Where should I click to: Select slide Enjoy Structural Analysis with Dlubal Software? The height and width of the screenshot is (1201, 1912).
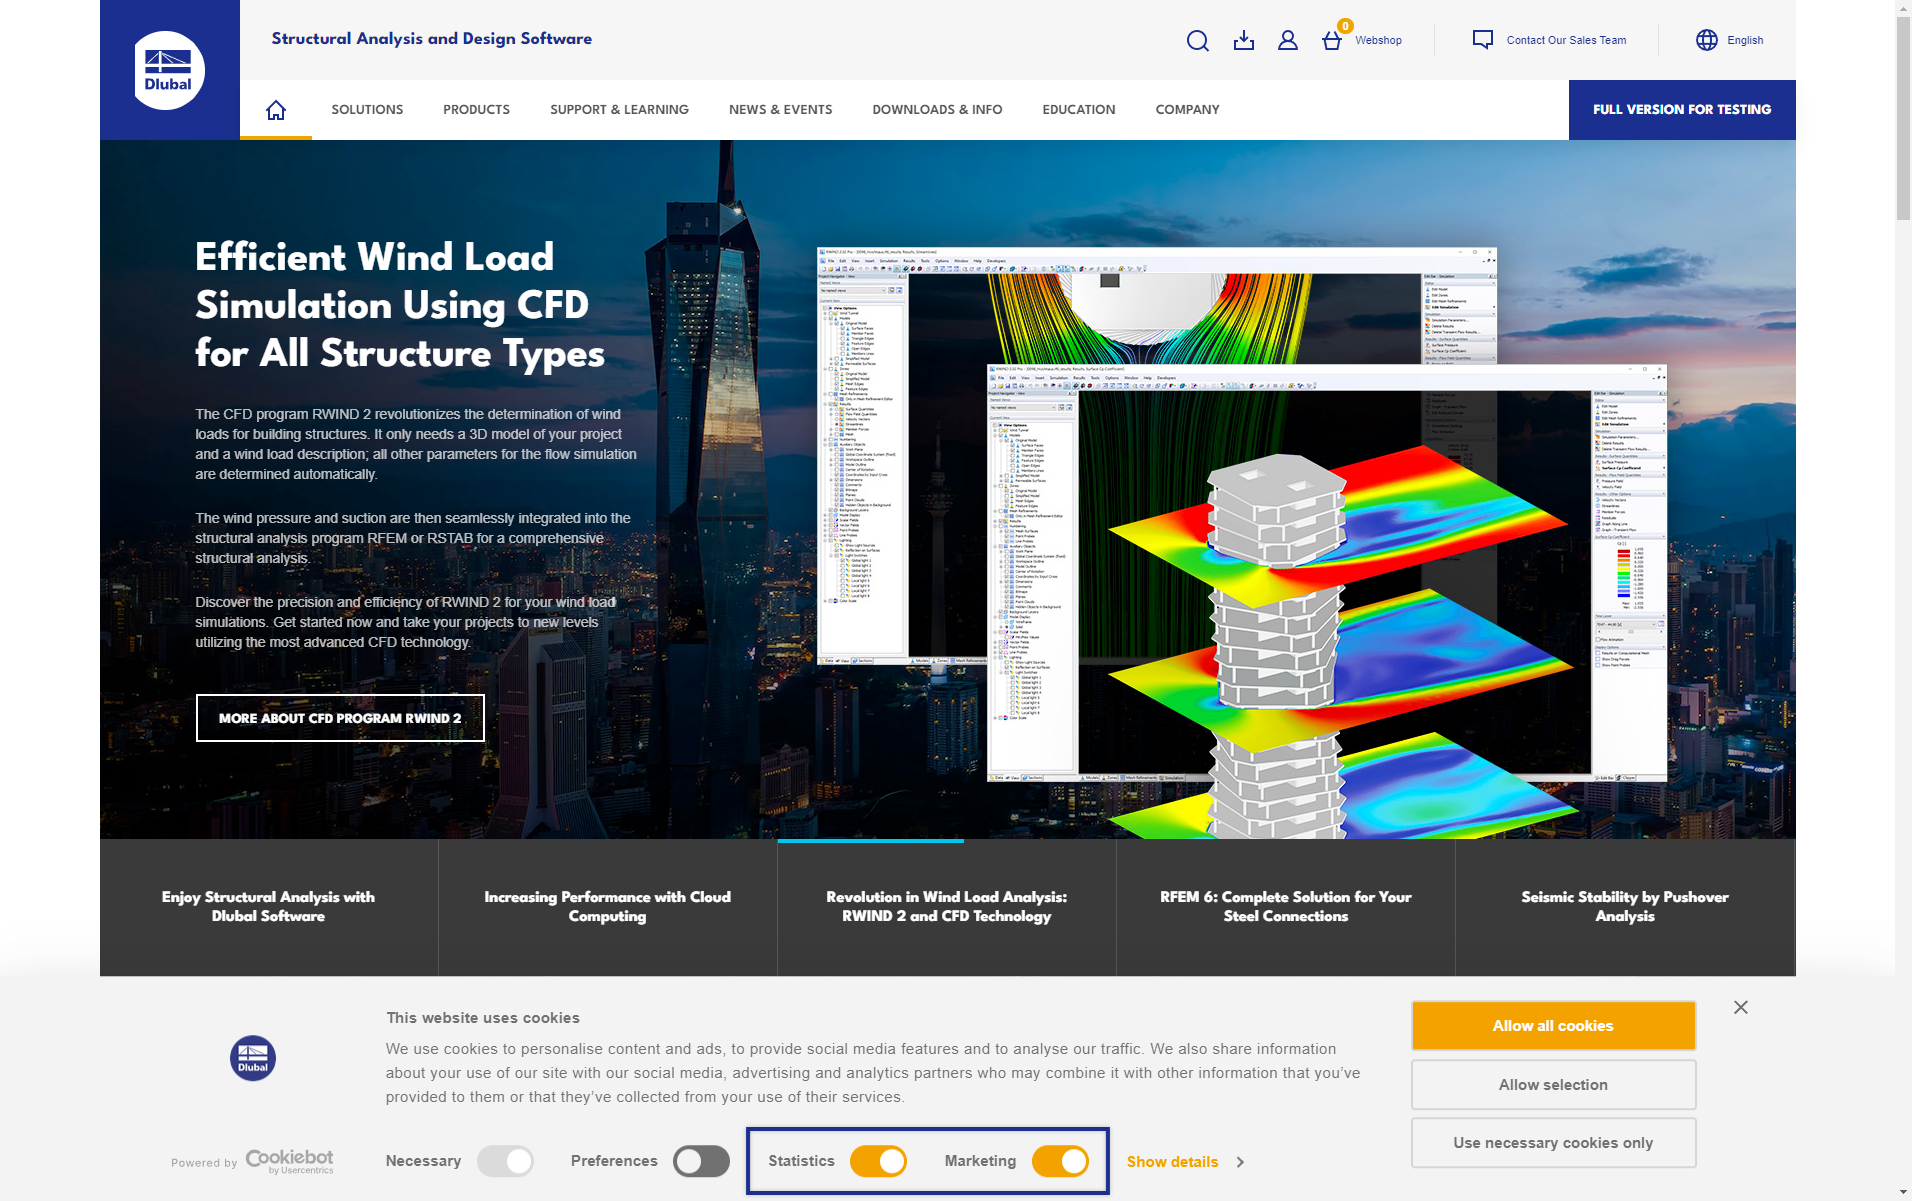pyautogui.click(x=268, y=907)
